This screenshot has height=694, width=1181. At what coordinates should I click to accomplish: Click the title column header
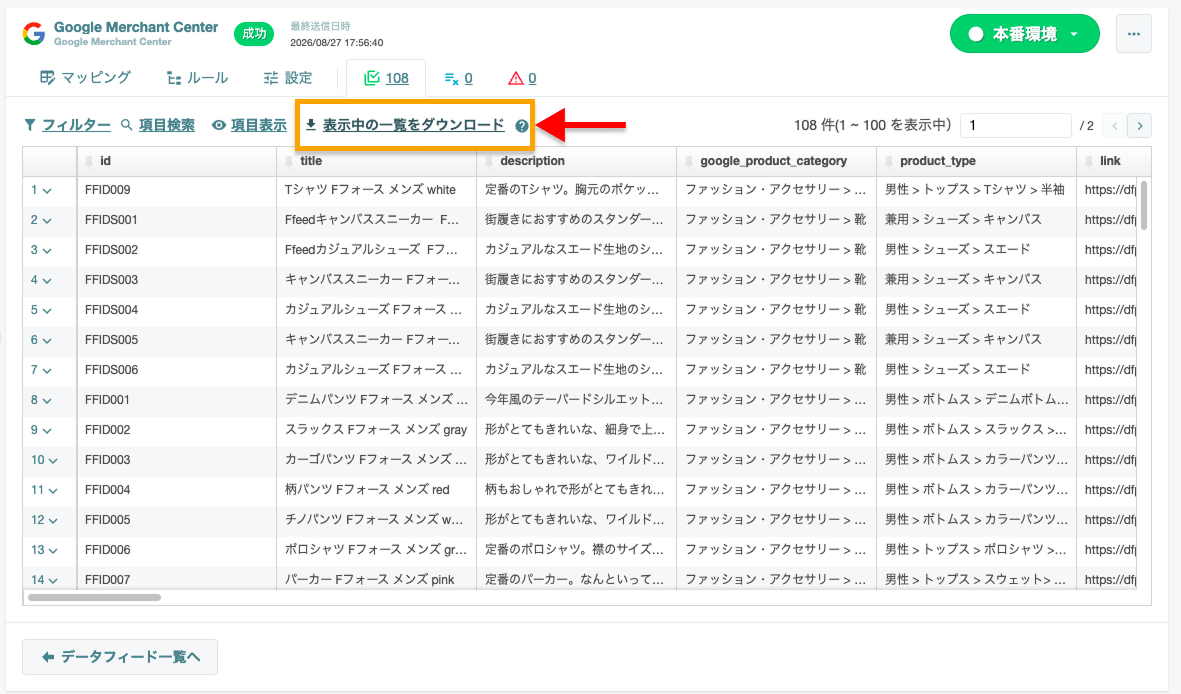pyautogui.click(x=377, y=161)
